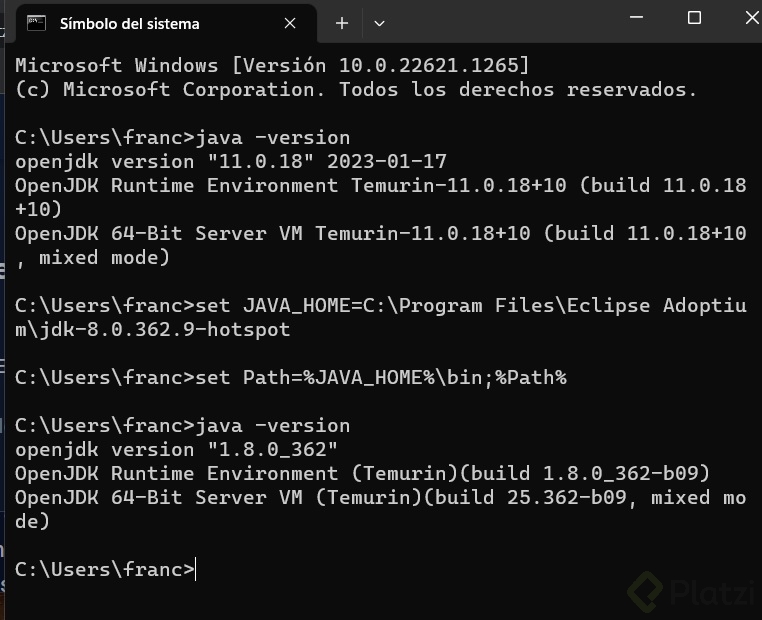Click the set Path=%JAVA_HOME%\bin command
762x620 pixels.
[x=291, y=378]
